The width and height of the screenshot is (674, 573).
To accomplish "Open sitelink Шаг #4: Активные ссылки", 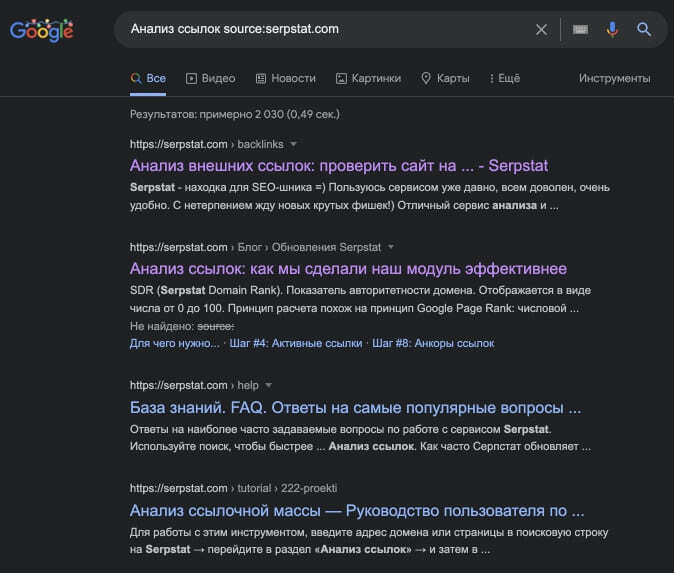I will tap(296, 343).
